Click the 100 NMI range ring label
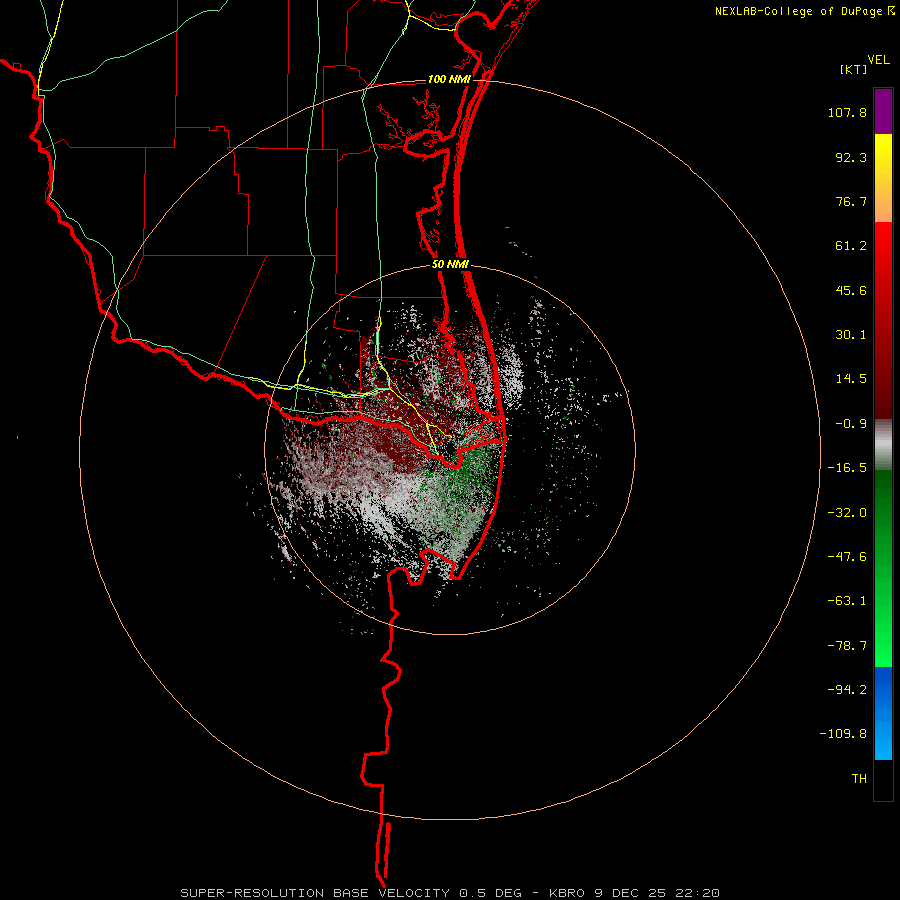The height and width of the screenshot is (900, 900). tap(449, 79)
